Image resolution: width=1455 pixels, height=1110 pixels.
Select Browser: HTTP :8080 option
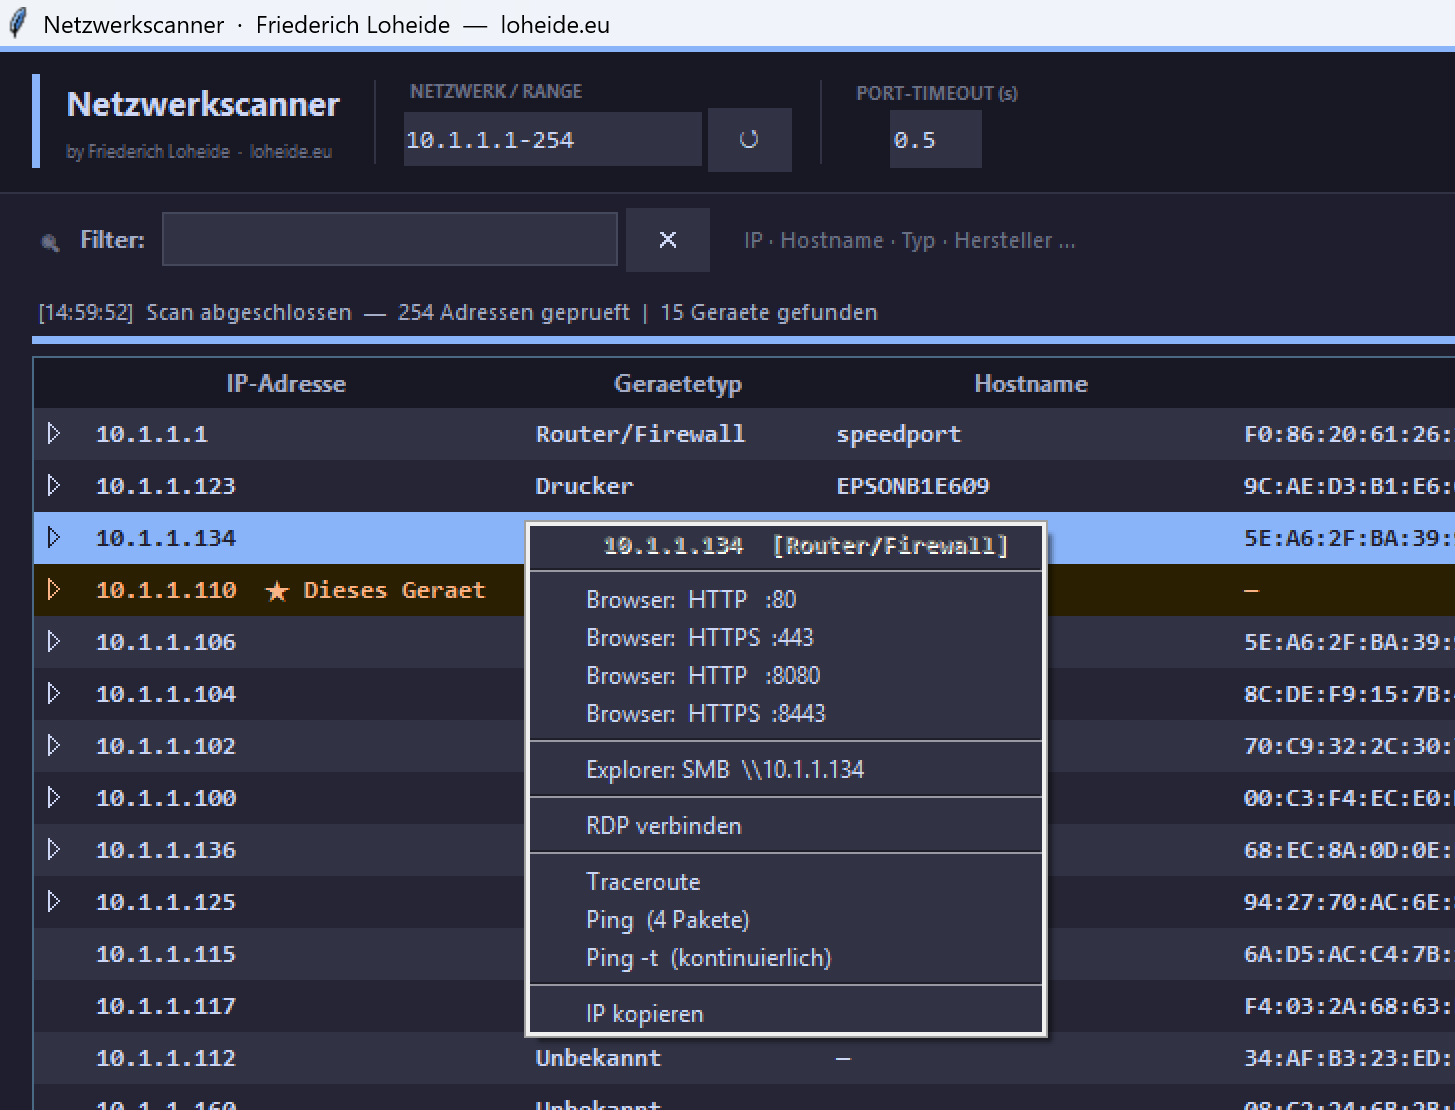[x=702, y=676]
